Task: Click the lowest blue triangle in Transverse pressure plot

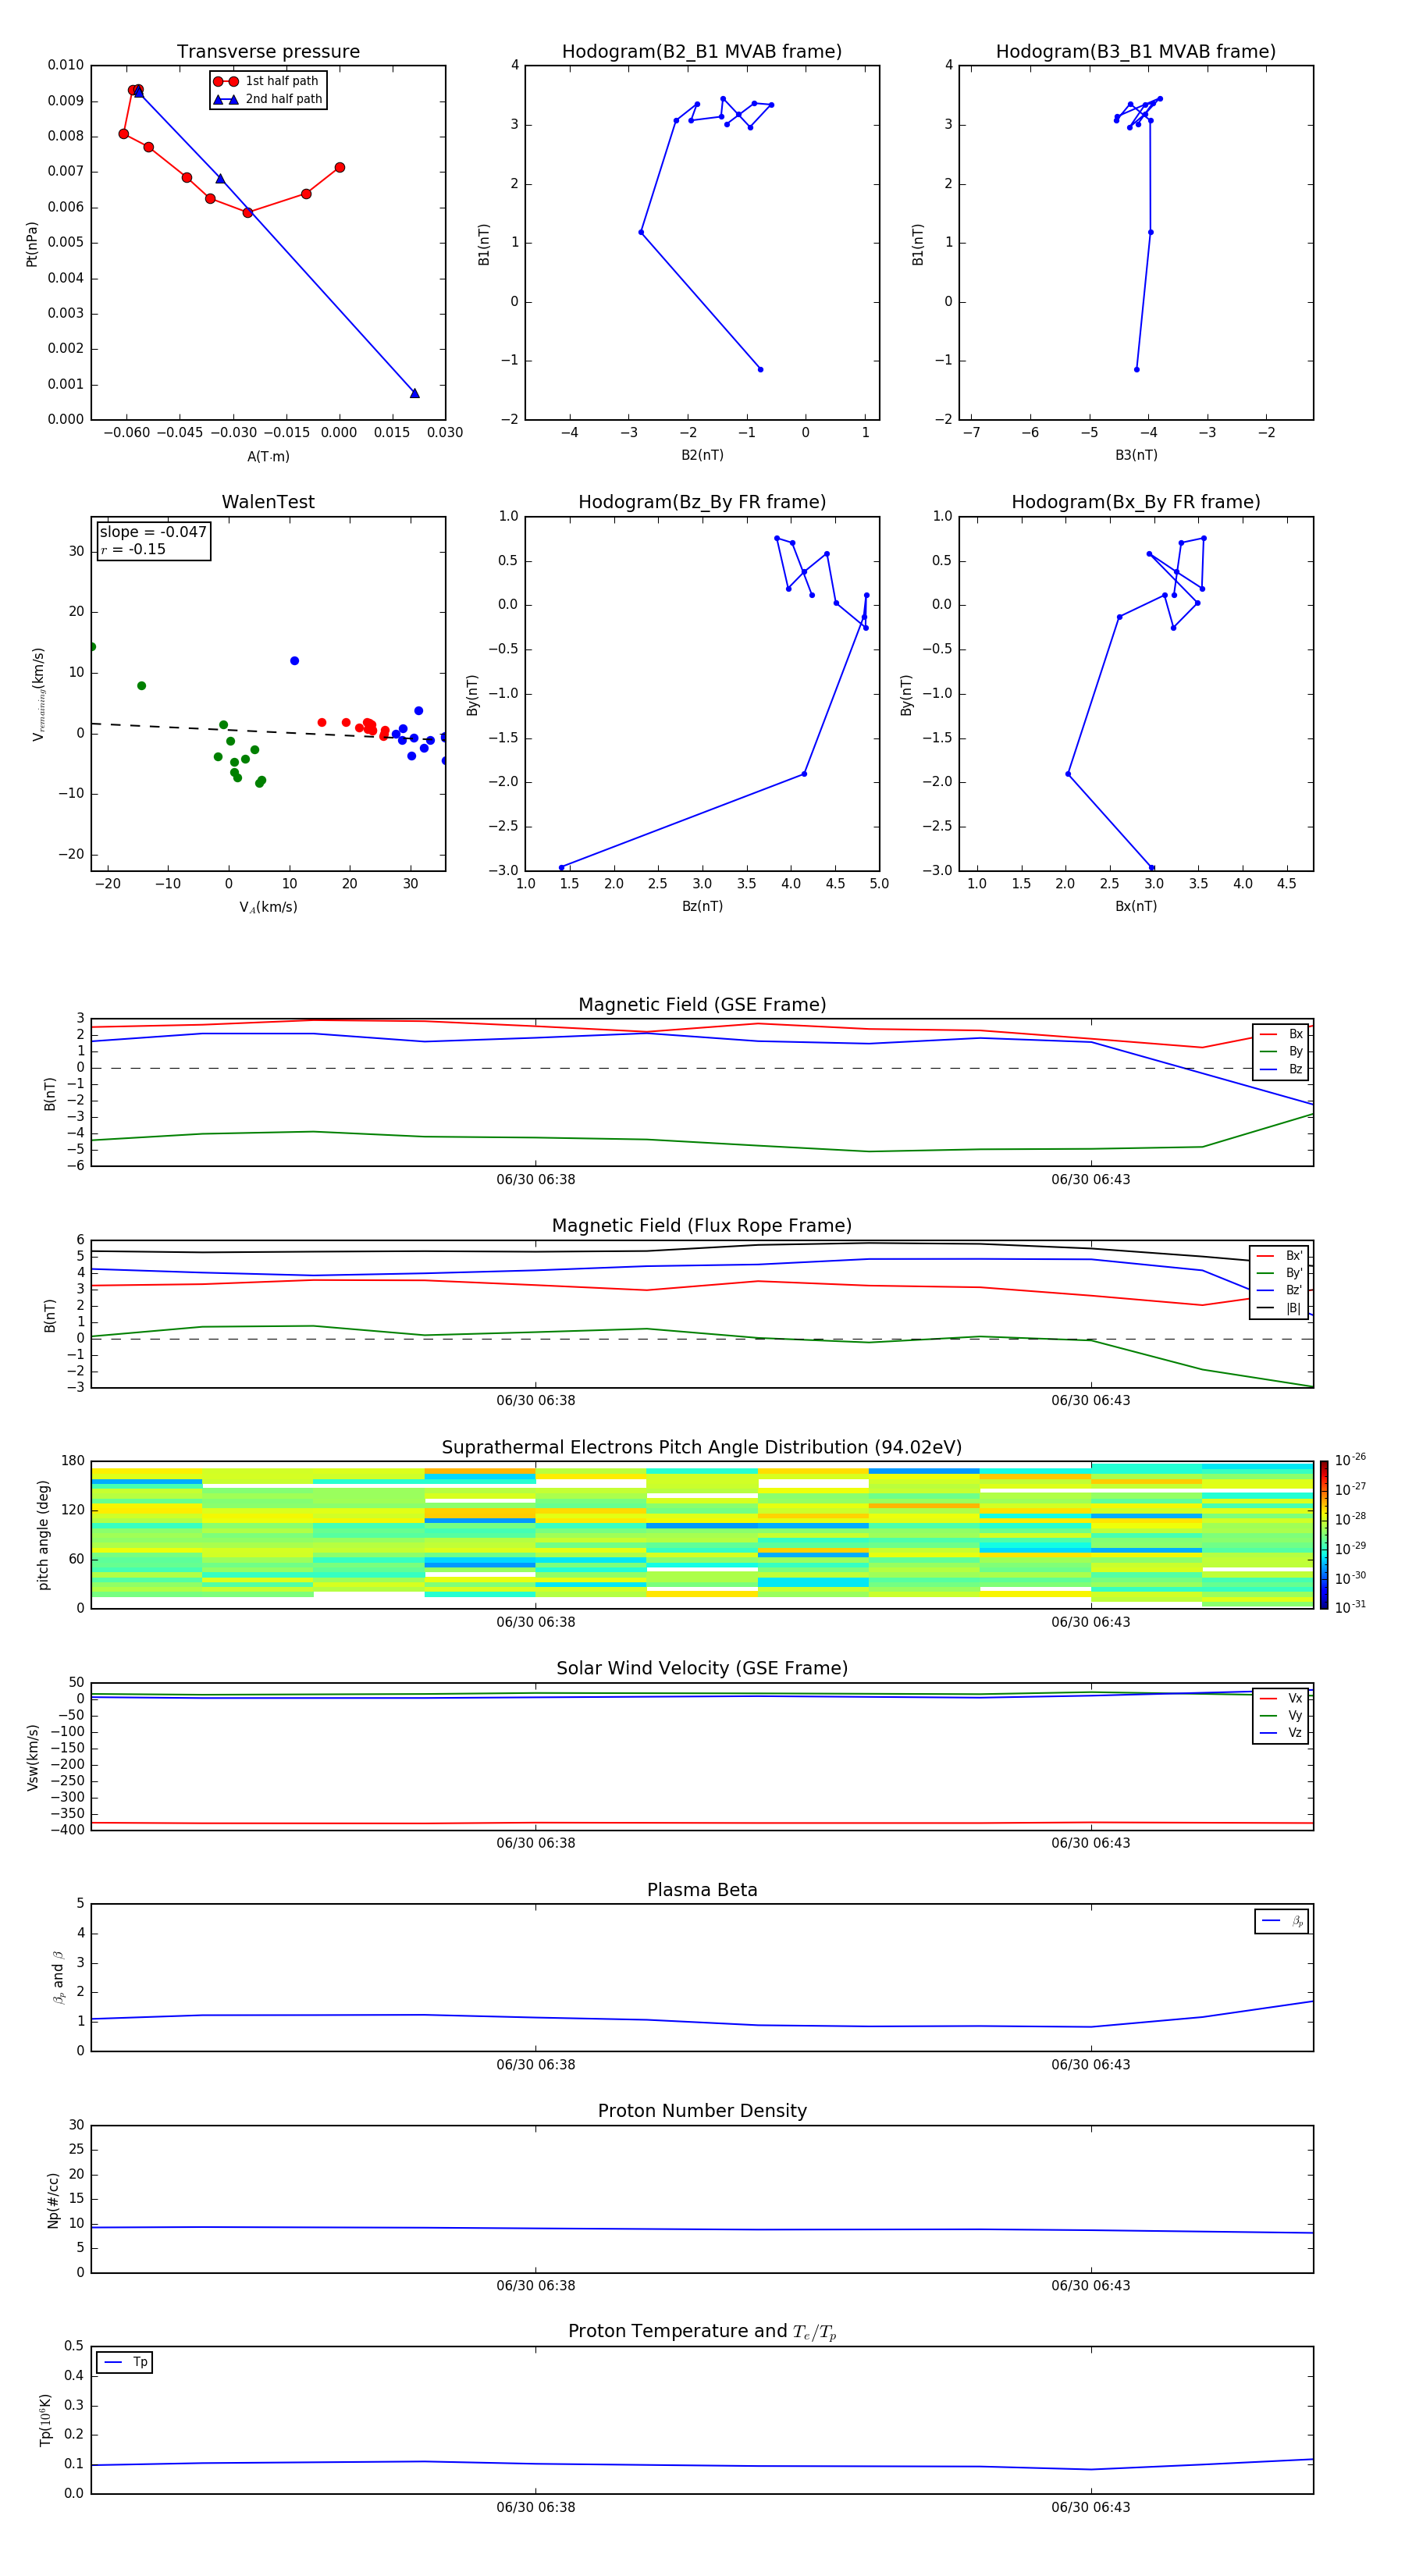Action: click(x=414, y=394)
